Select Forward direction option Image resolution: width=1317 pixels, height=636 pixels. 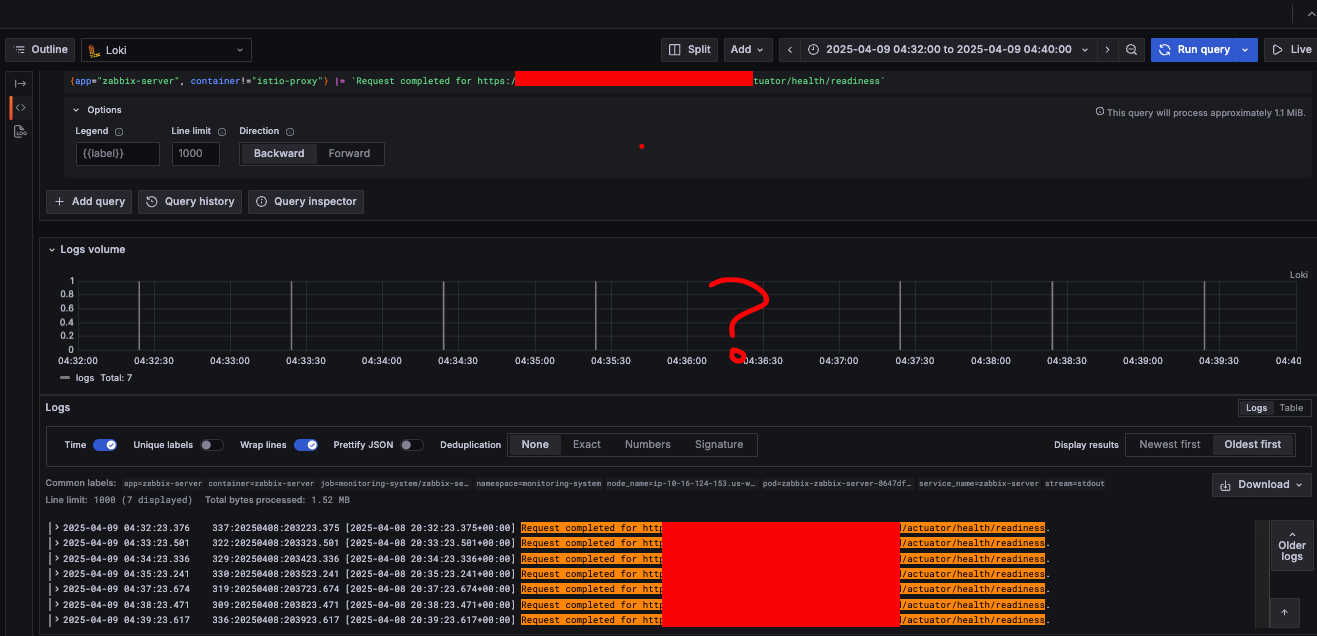pyautogui.click(x=349, y=153)
